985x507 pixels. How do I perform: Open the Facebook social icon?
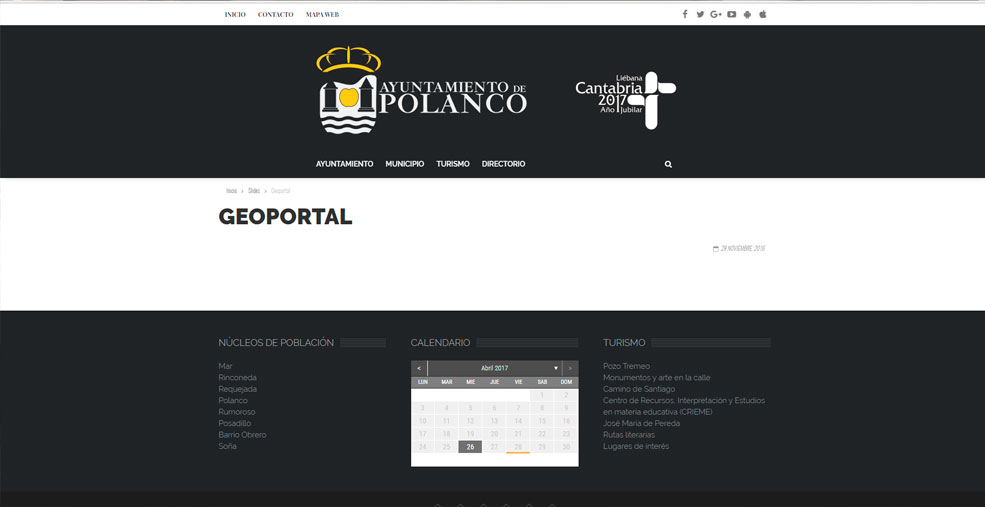685,14
